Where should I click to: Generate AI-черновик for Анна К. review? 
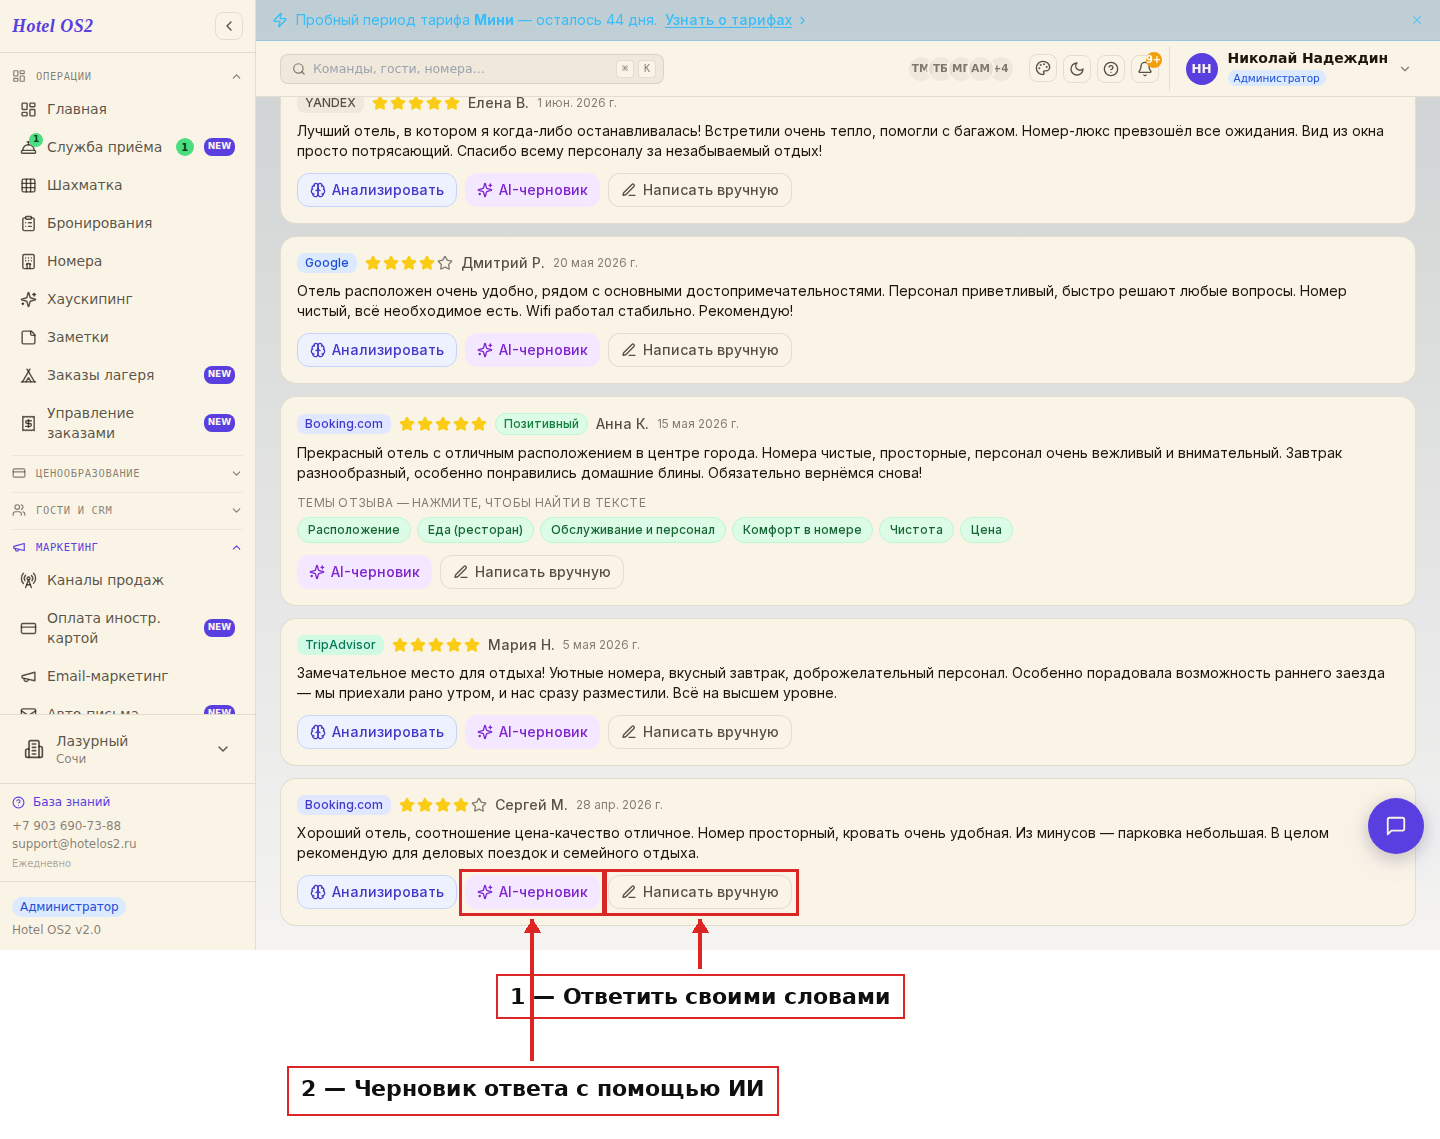coord(365,572)
